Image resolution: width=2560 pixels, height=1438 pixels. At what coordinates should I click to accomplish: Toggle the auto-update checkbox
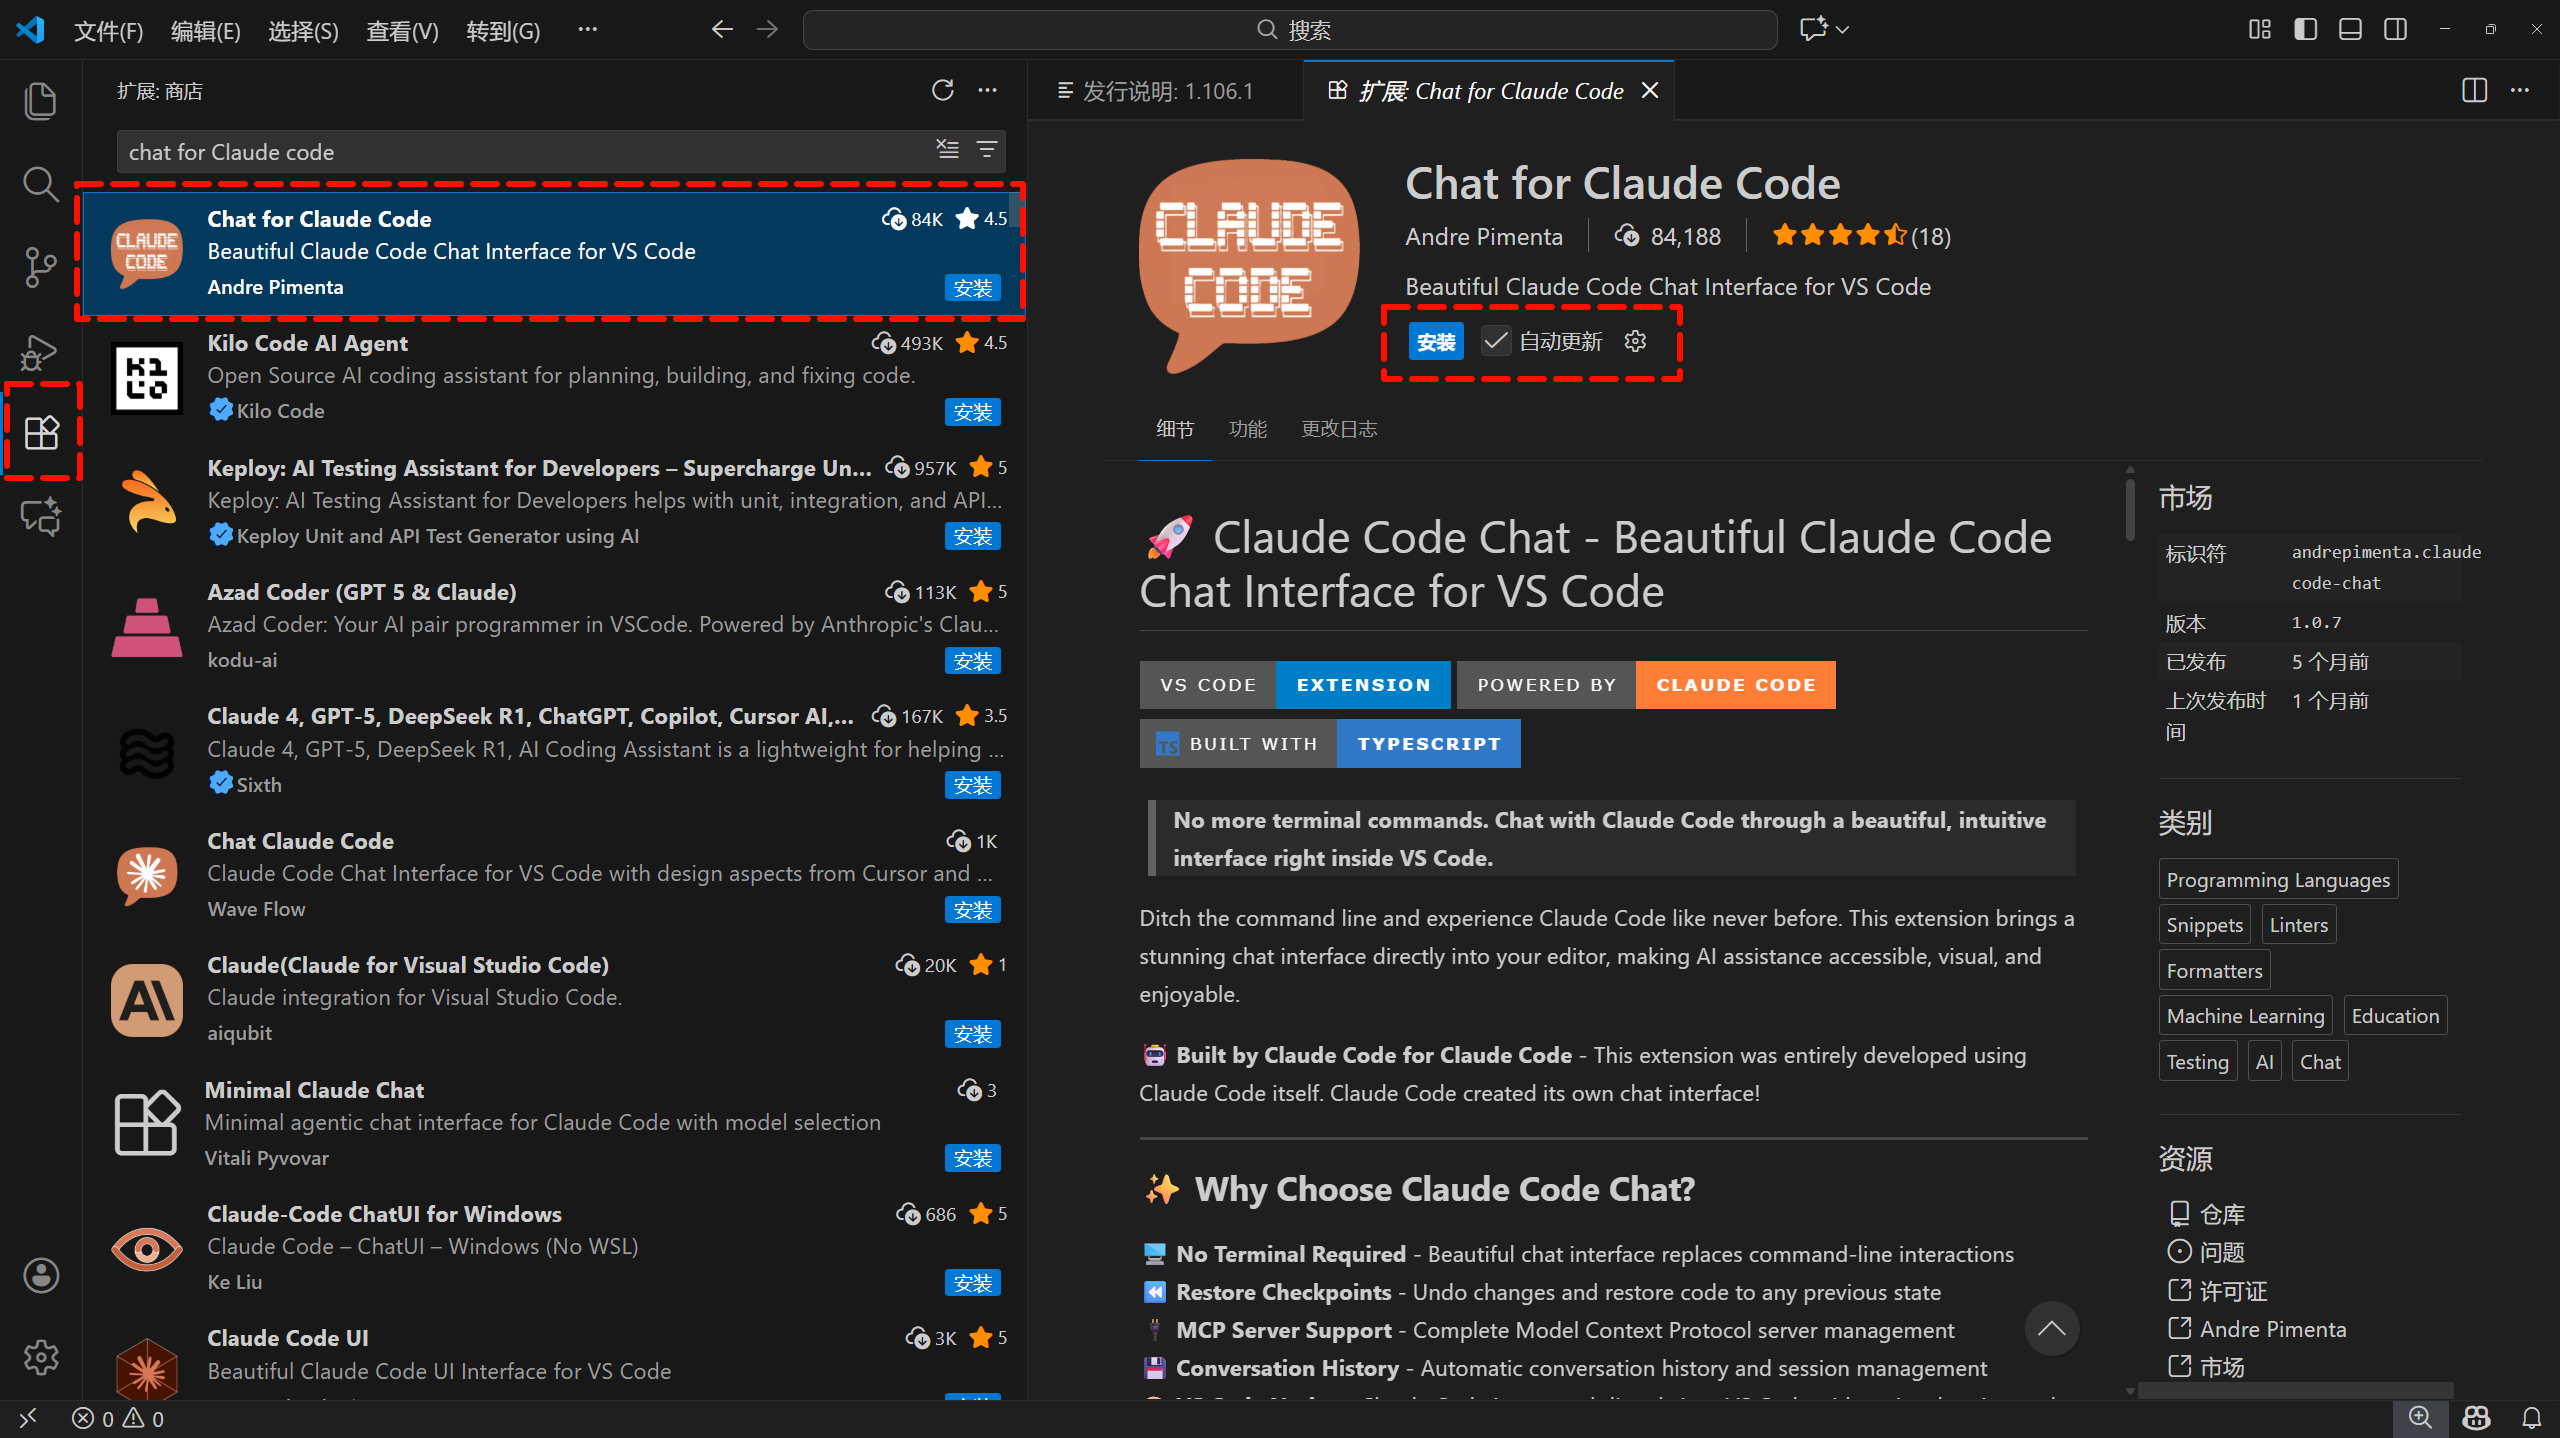1496,342
